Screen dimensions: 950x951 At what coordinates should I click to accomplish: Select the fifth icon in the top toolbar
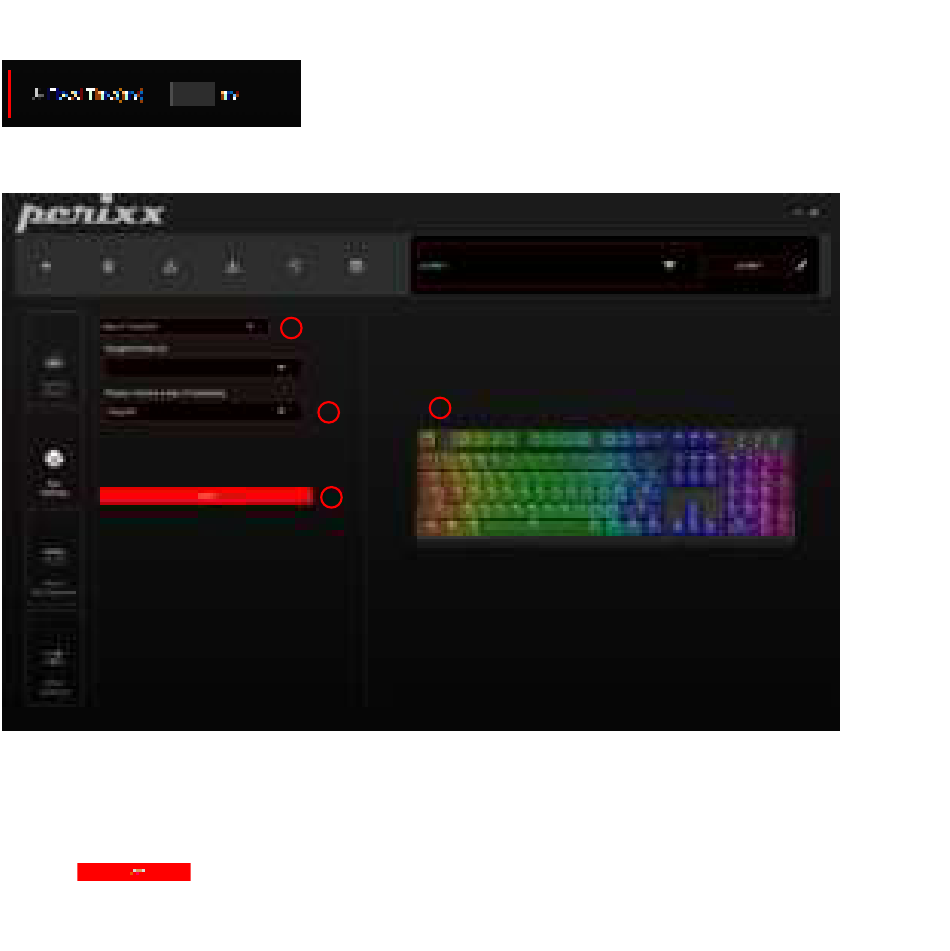296,266
